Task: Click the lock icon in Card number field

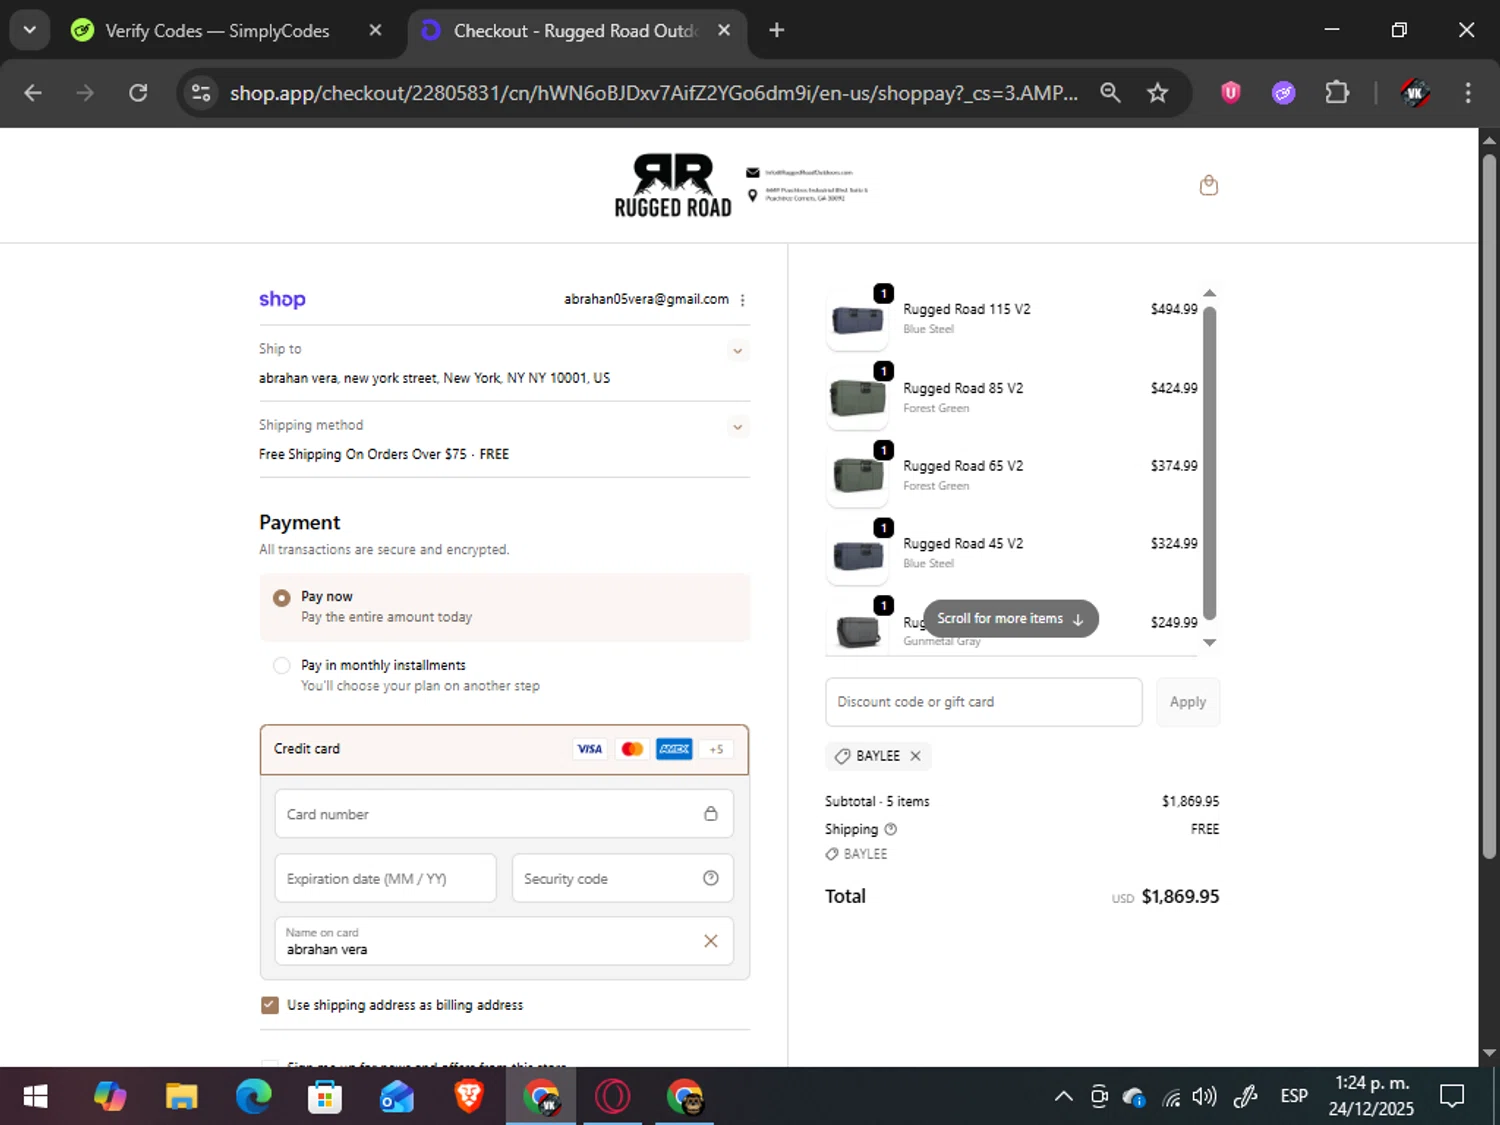Action: (x=710, y=814)
